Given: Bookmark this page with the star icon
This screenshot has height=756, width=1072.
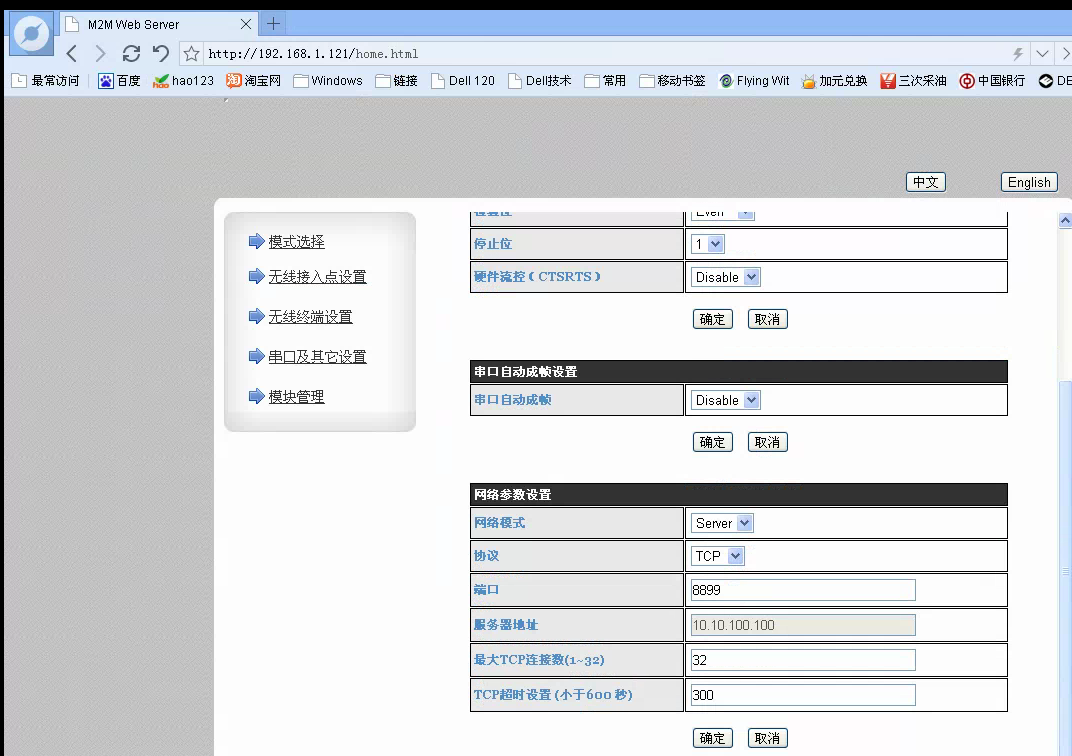Looking at the screenshot, I should click(x=191, y=53).
